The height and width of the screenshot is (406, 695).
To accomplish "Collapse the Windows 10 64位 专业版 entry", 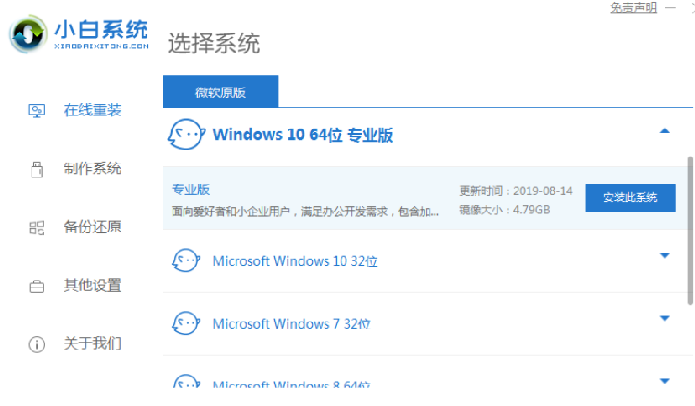I will coord(664,131).
